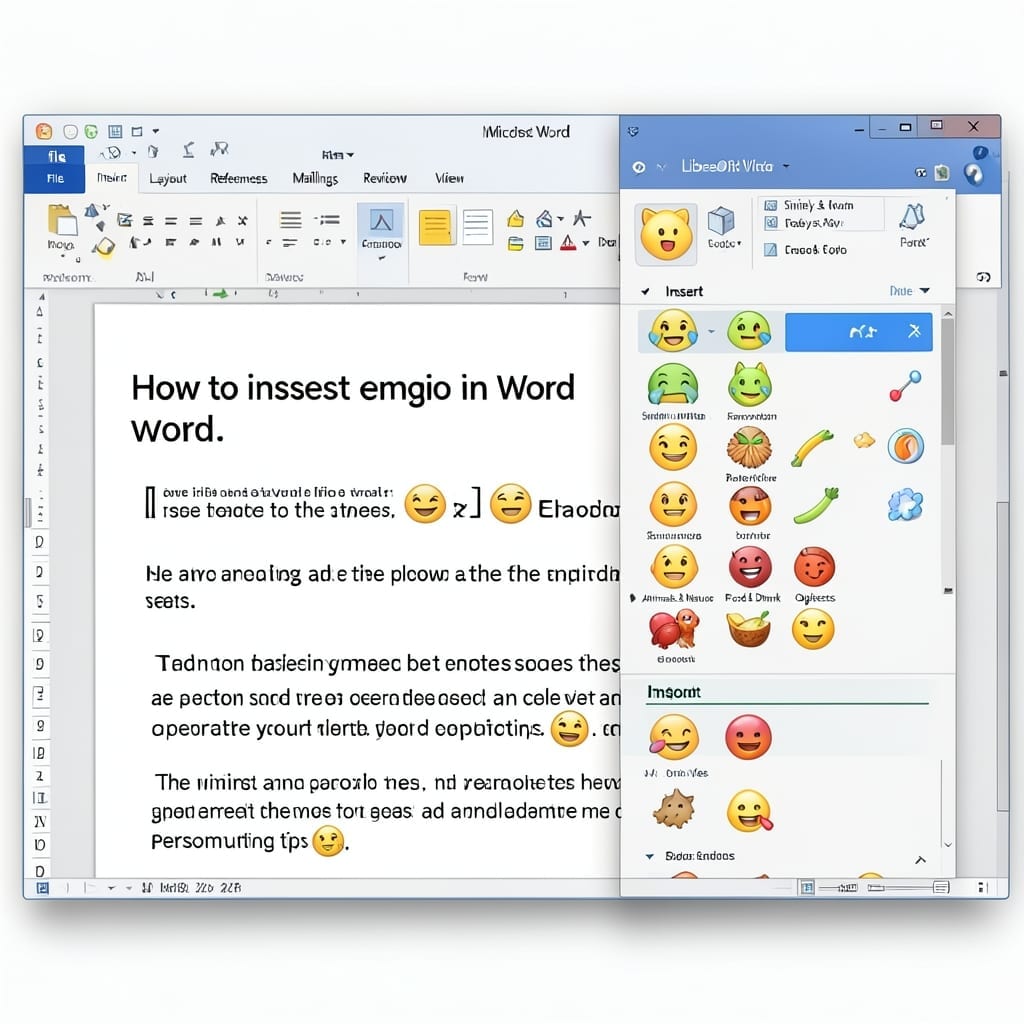Click the blue gear-shaped icon in the emoji grid
1024x1024 pixels.
point(906,505)
